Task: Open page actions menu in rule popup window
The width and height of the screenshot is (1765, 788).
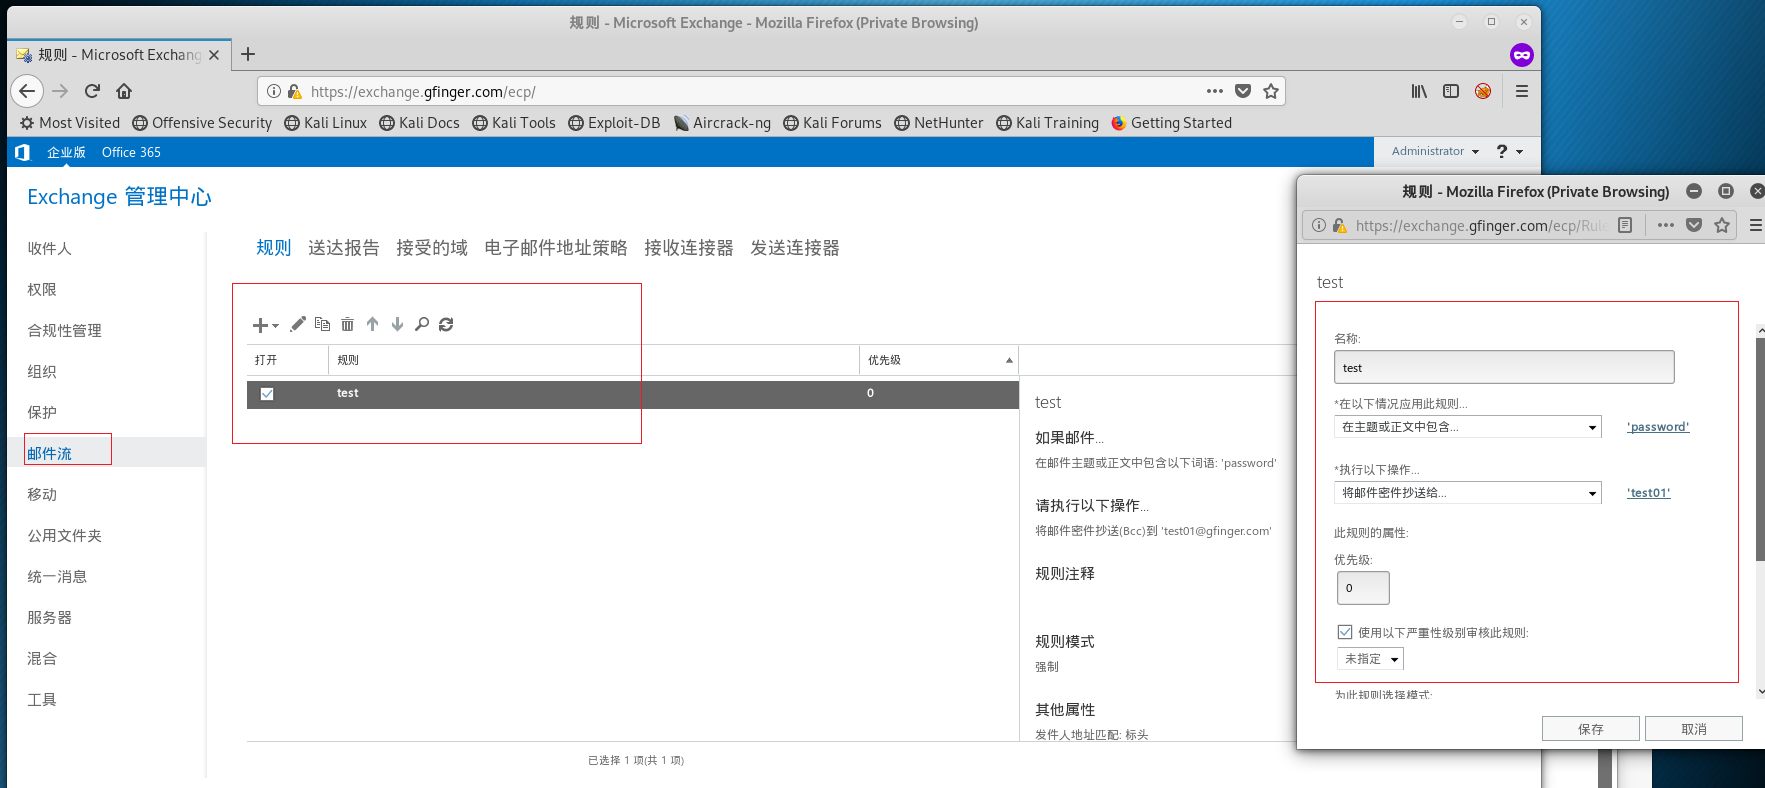Action: click(1666, 225)
